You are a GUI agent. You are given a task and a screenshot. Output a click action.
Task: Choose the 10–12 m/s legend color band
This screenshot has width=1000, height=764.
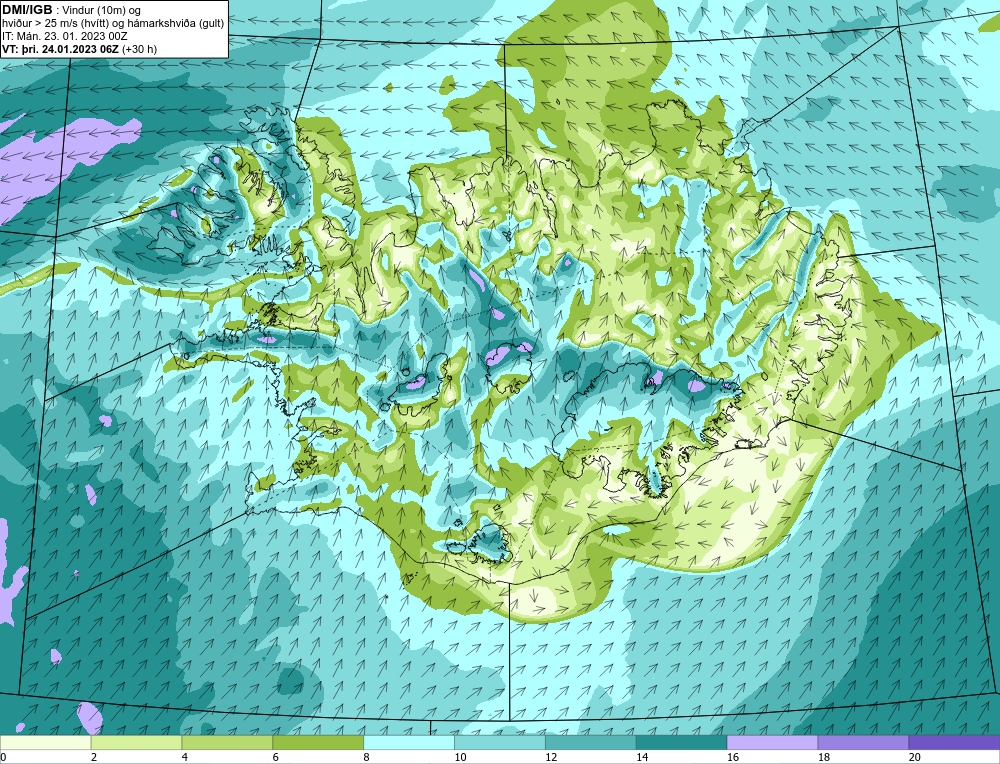pos(499,743)
